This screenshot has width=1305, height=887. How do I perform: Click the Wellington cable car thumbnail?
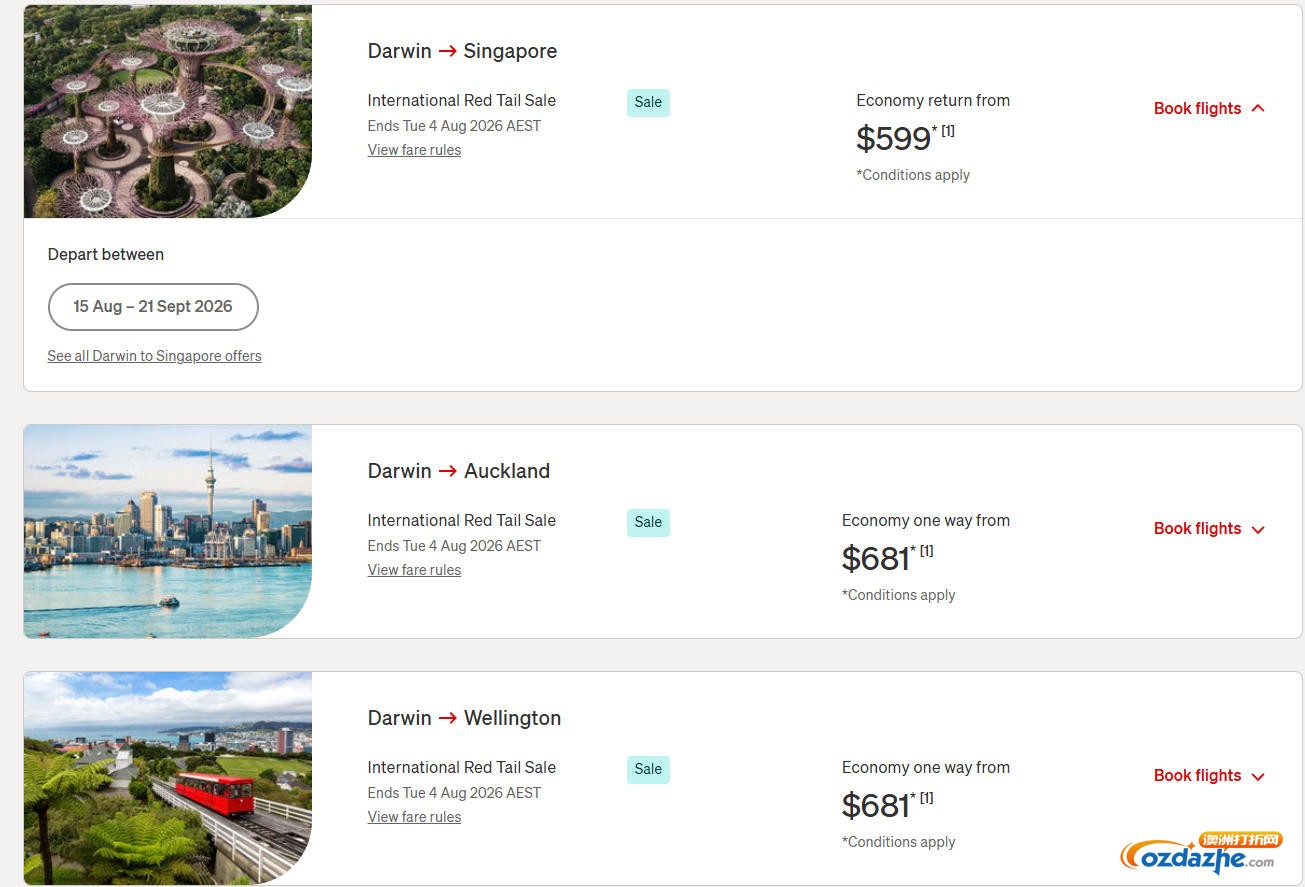168,778
